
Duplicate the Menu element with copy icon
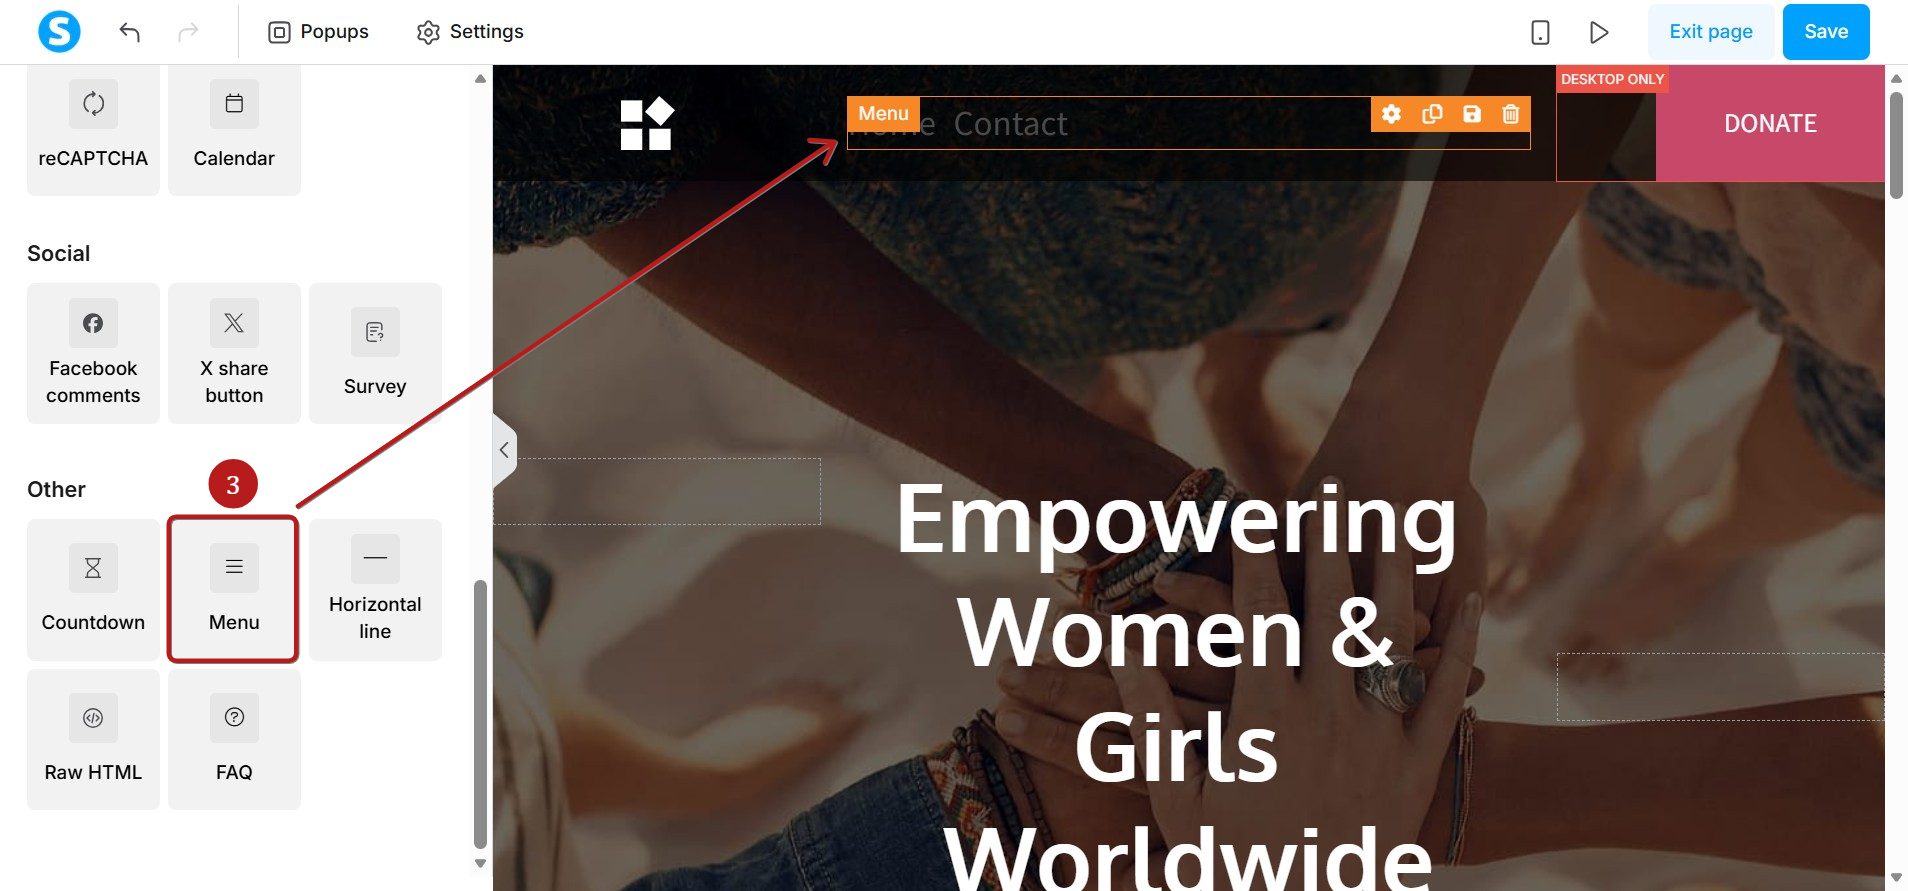point(1432,114)
